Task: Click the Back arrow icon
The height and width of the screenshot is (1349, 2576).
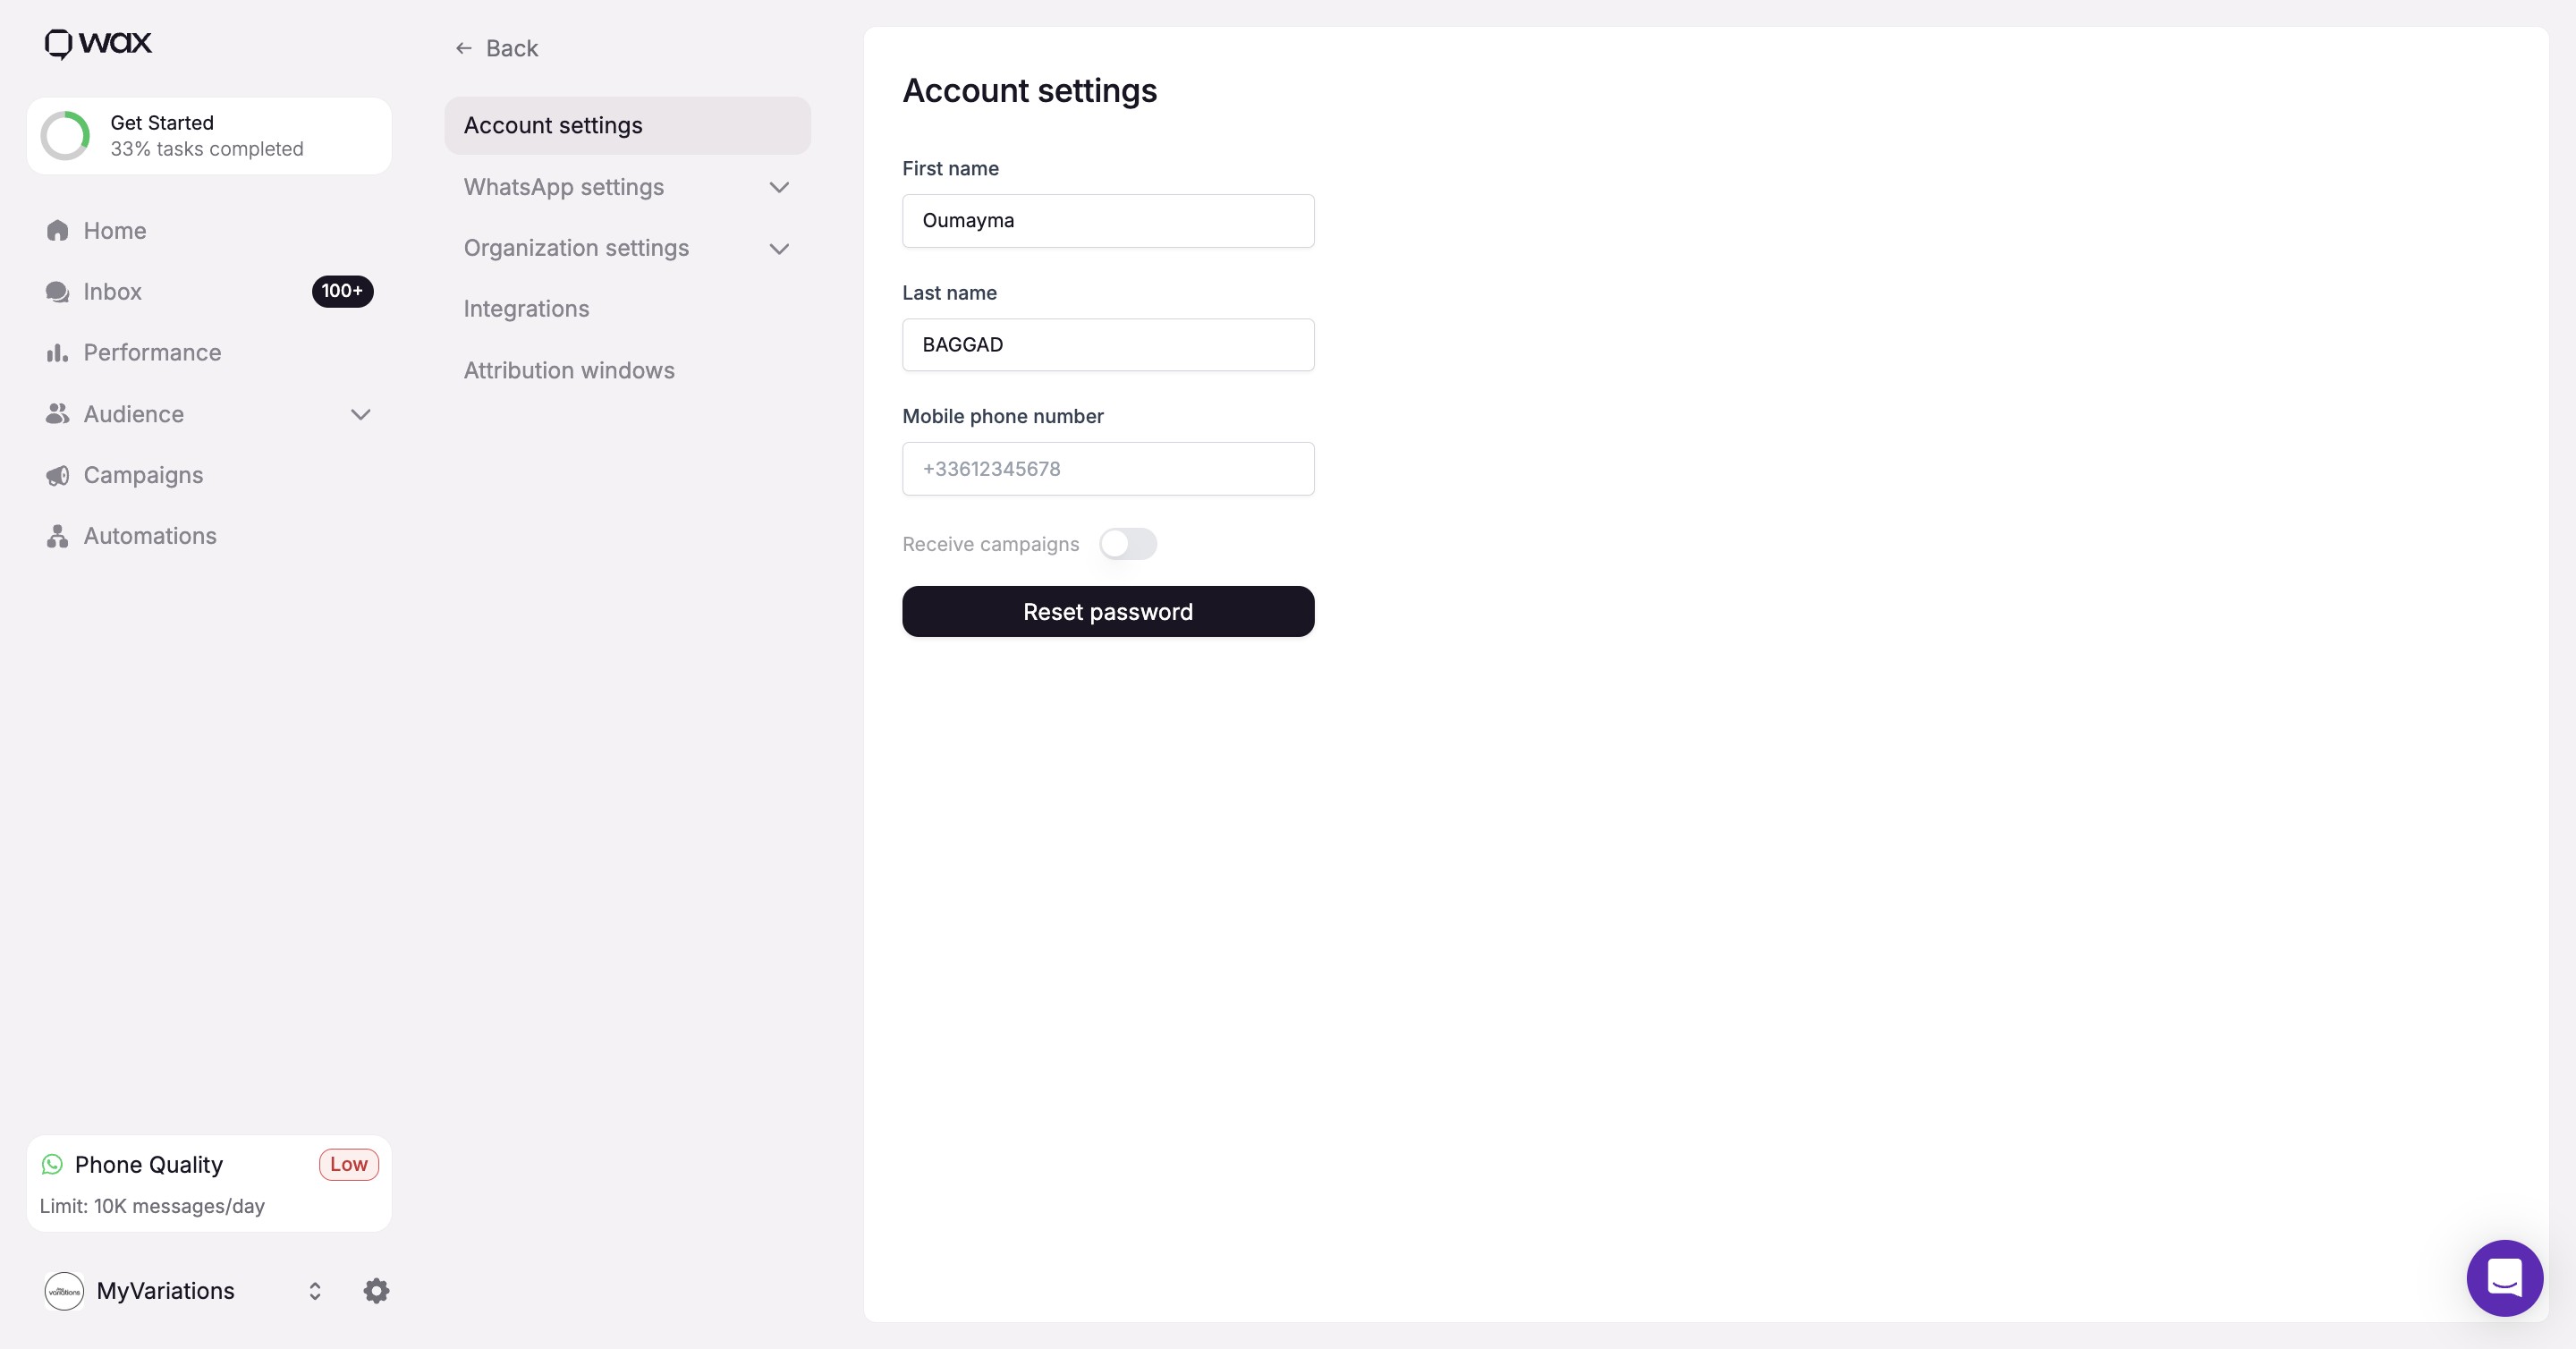Action: tap(463, 48)
